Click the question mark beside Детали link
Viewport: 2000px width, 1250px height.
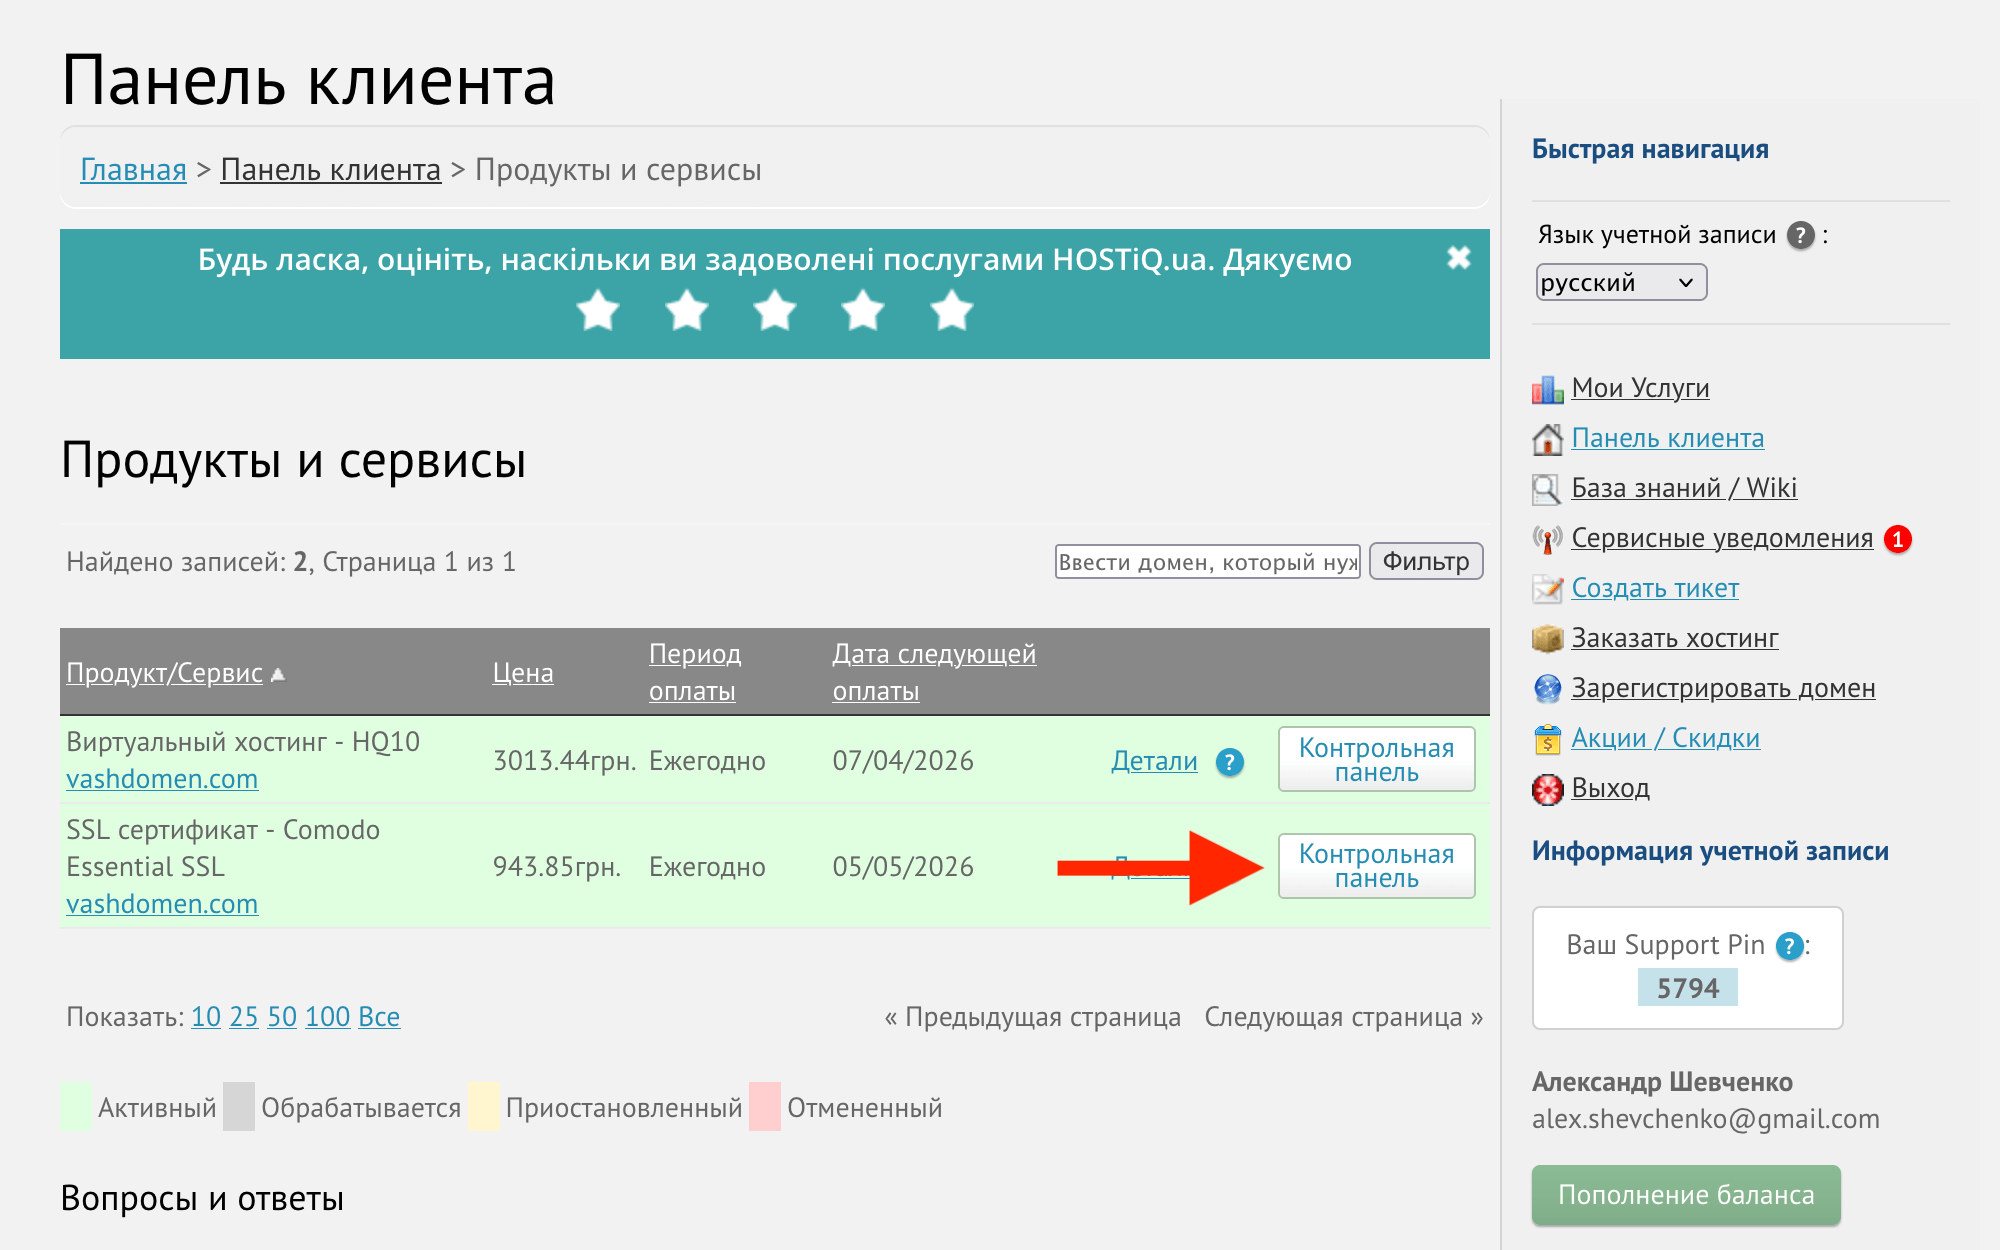point(1229,762)
